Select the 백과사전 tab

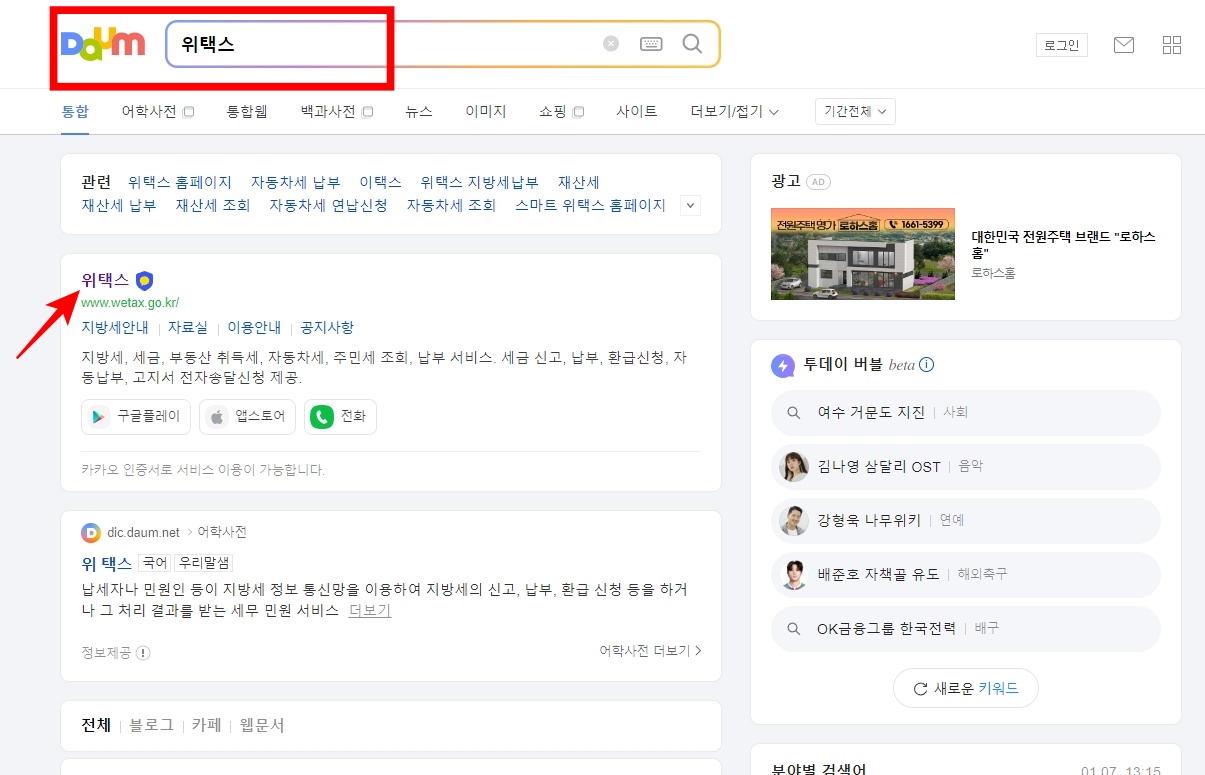click(328, 112)
